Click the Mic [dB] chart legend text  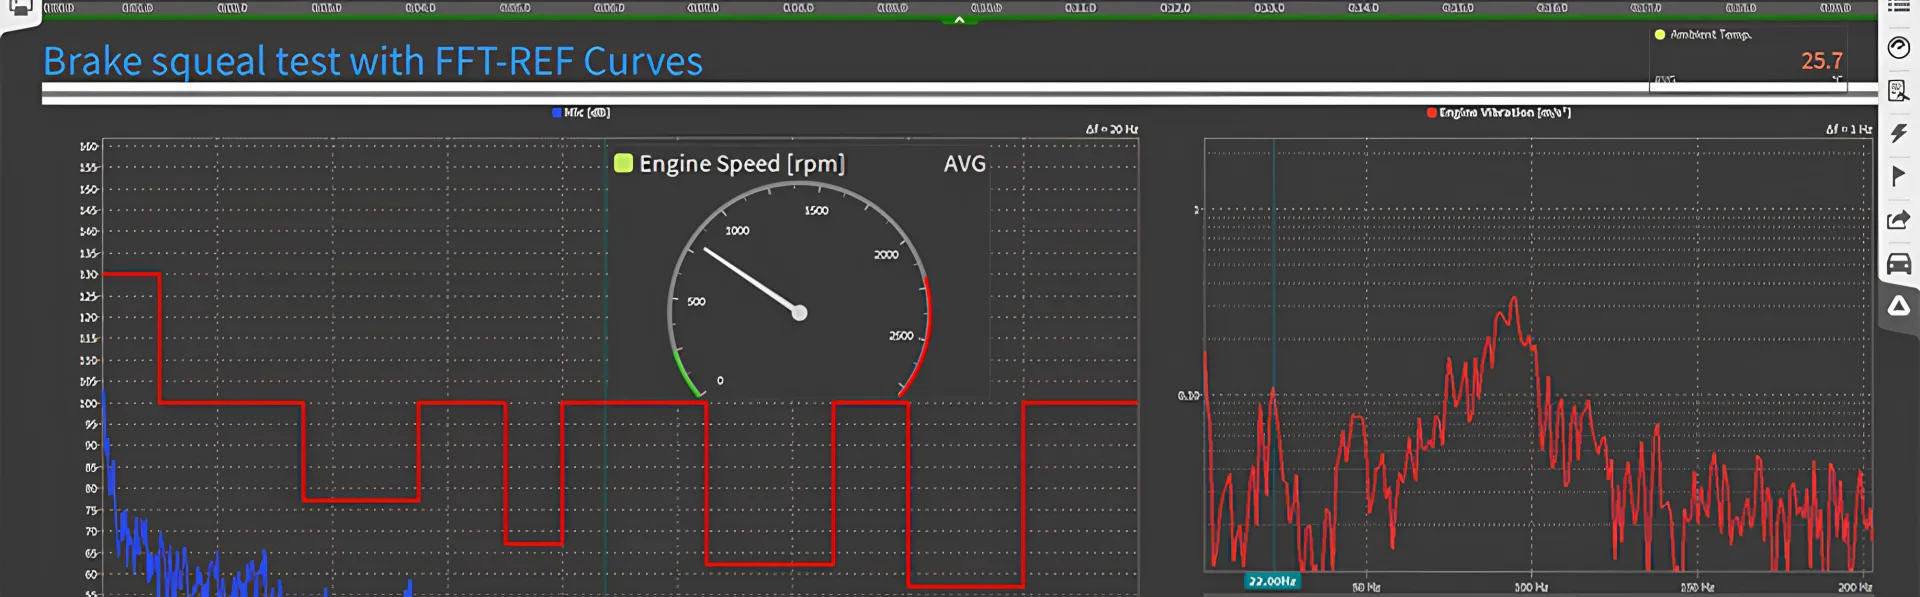click(587, 113)
